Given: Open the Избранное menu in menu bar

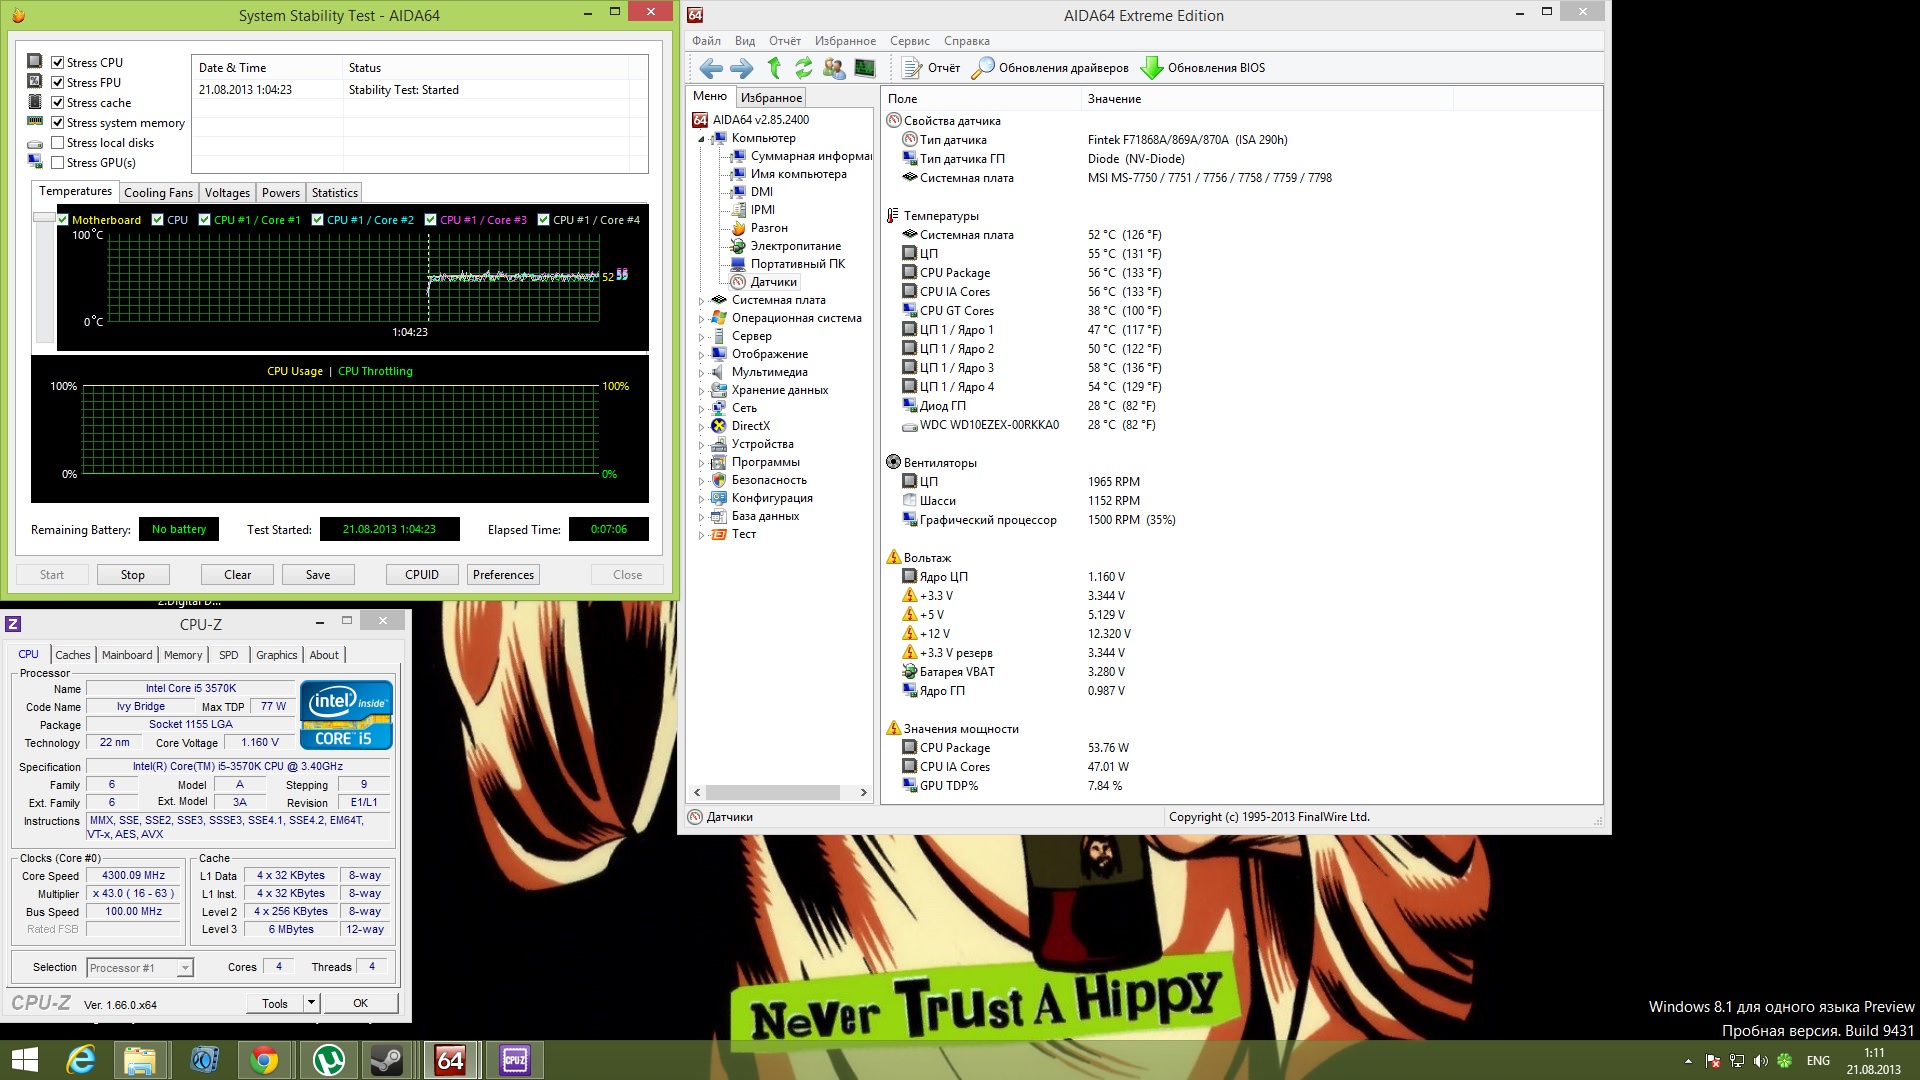Looking at the screenshot, I should pyautogui.click(x=845, y=41).
